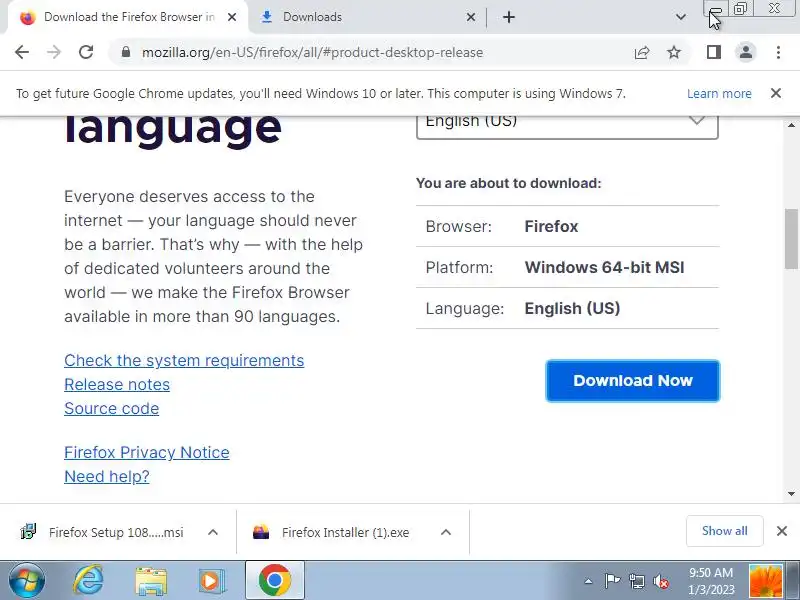The height and width of the screenshot is (600, 800).
Task: Open the Source code link
Action: (x=112, y=408)
